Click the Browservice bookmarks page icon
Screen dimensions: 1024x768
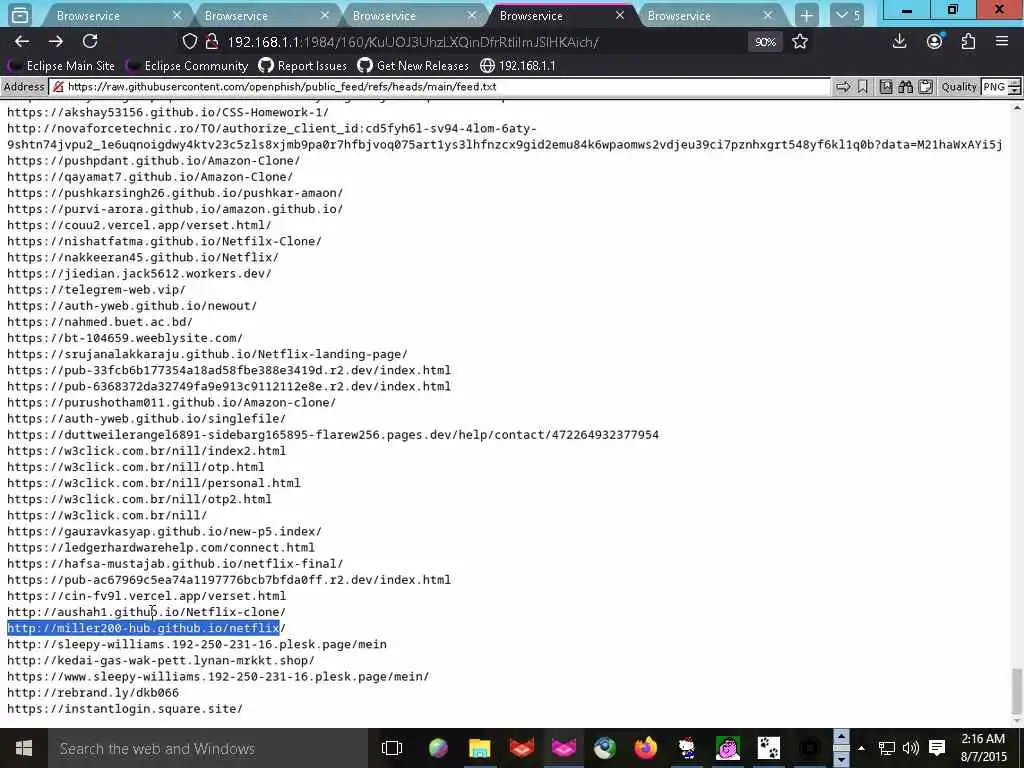[886, 87]
